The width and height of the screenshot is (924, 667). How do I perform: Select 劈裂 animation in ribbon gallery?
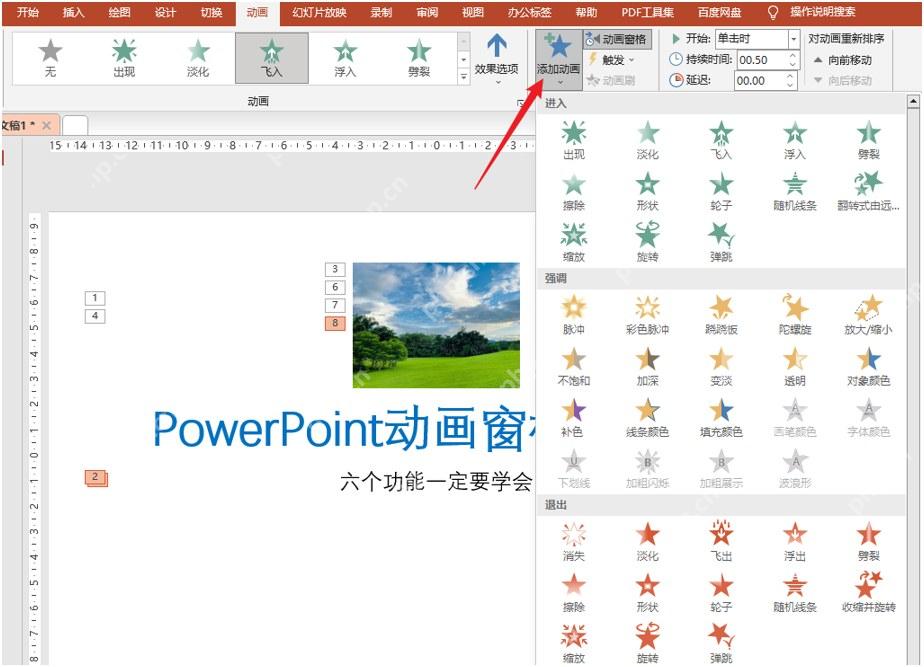[418, 58]
